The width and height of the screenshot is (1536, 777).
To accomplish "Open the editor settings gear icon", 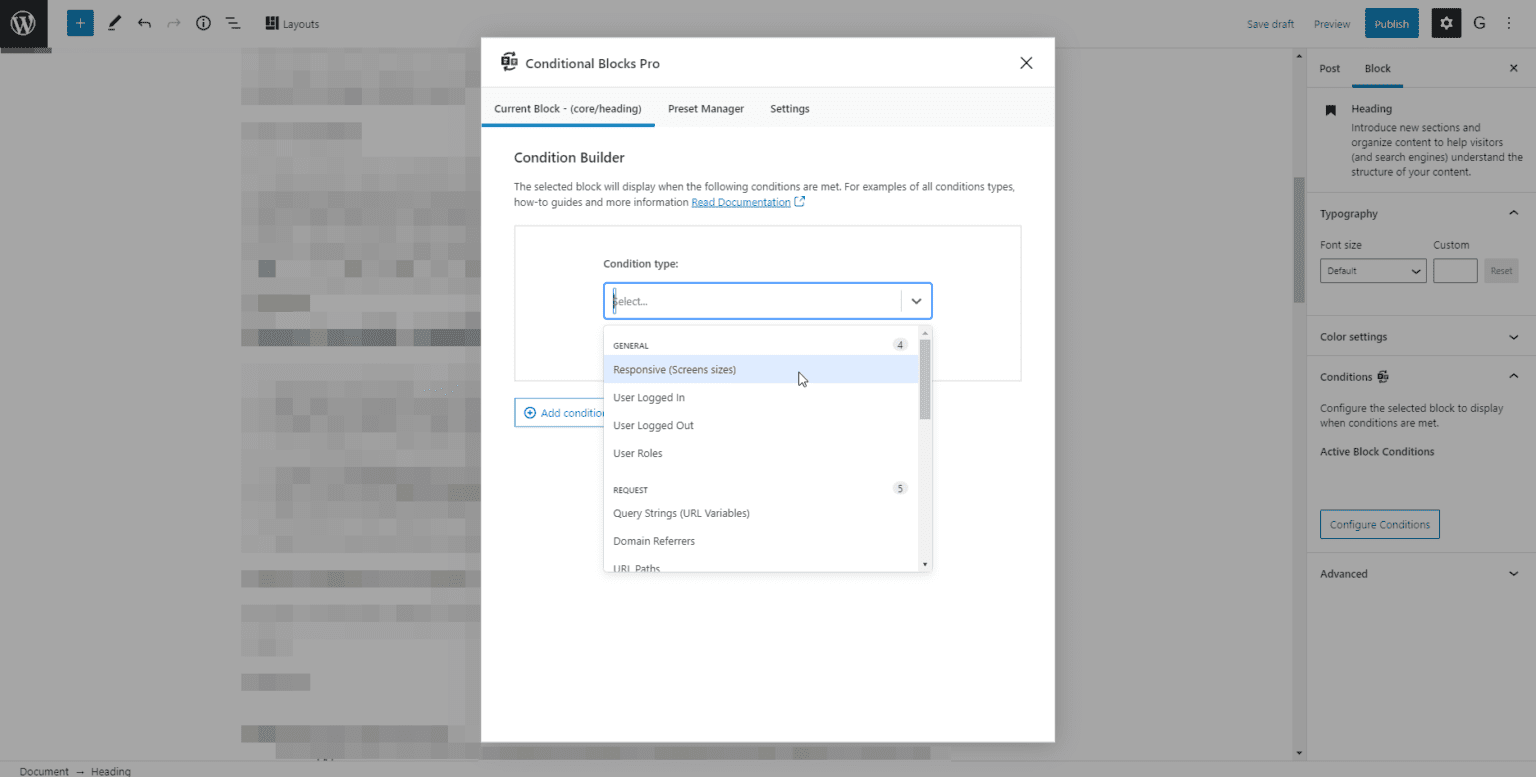I will pyautogui.click(x=1446, y=22).
